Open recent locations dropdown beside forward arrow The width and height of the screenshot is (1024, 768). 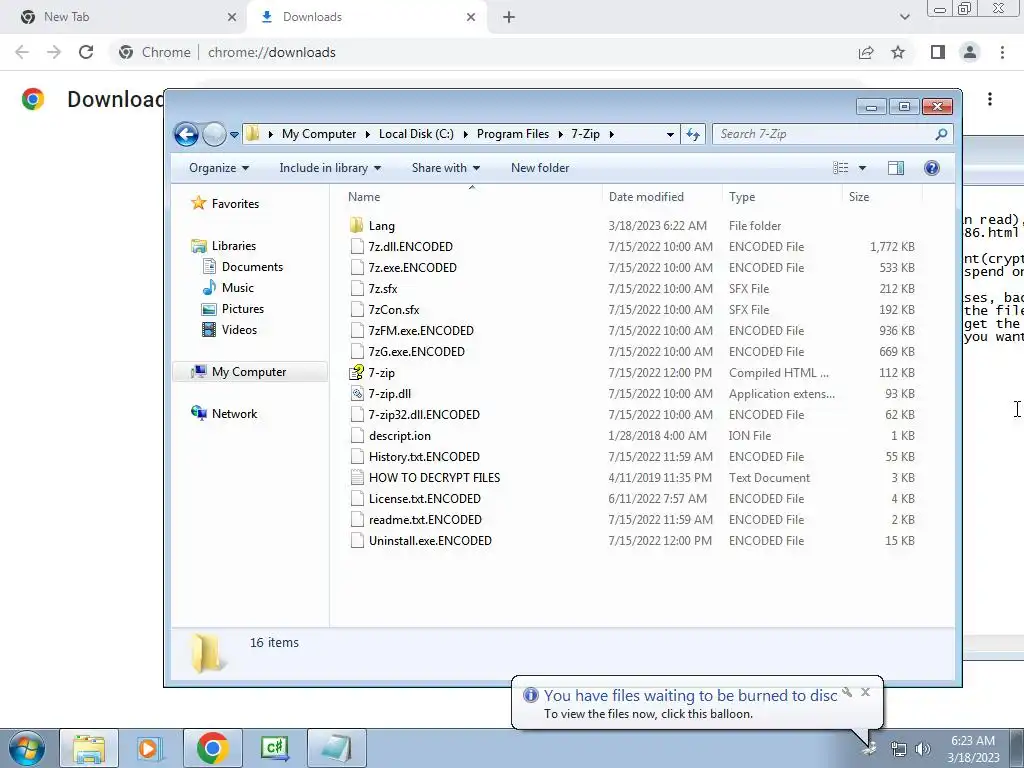click(x=234, y=135)
